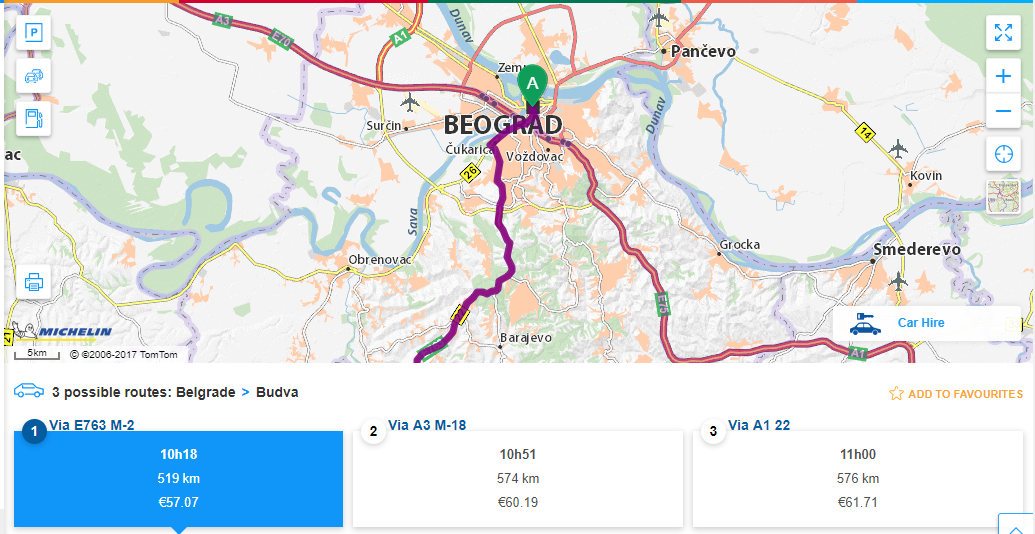Select route 2 via A3 M-18

click(518, 478)
